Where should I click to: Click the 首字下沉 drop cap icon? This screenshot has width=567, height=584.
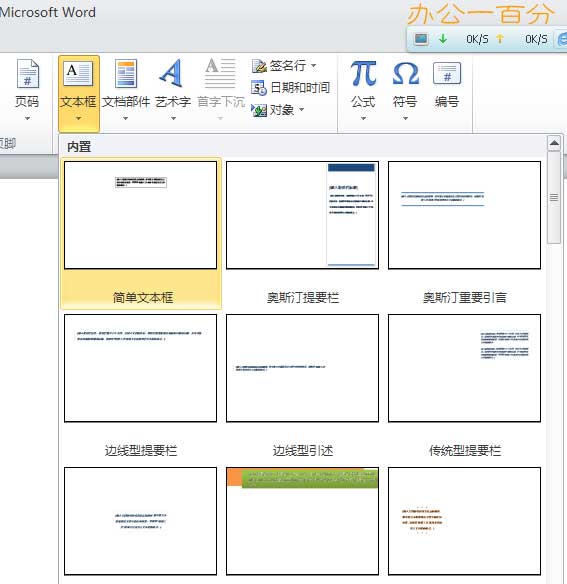pos(220,73)
